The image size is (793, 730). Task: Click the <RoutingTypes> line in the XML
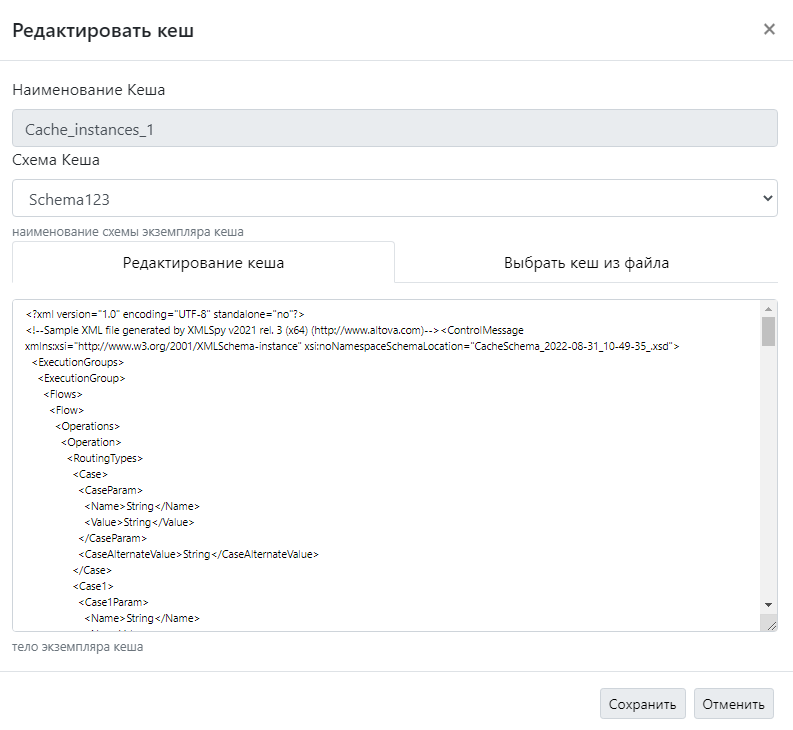coord(106,458)
